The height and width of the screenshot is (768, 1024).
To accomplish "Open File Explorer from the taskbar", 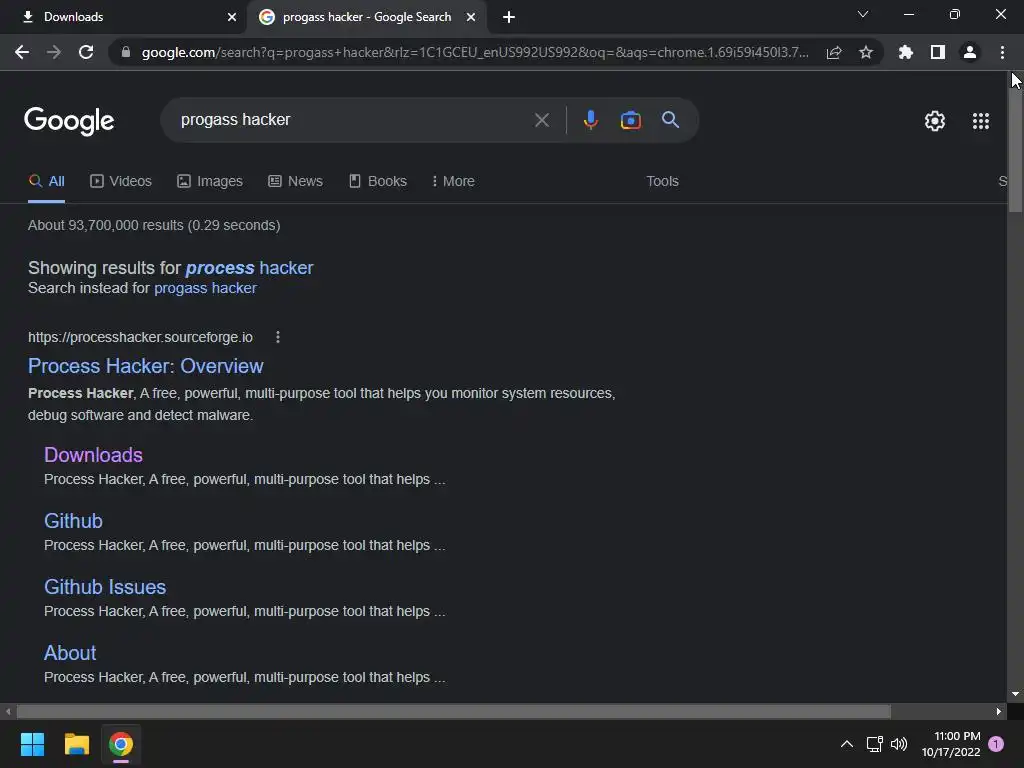I will [x=76, y=744].
